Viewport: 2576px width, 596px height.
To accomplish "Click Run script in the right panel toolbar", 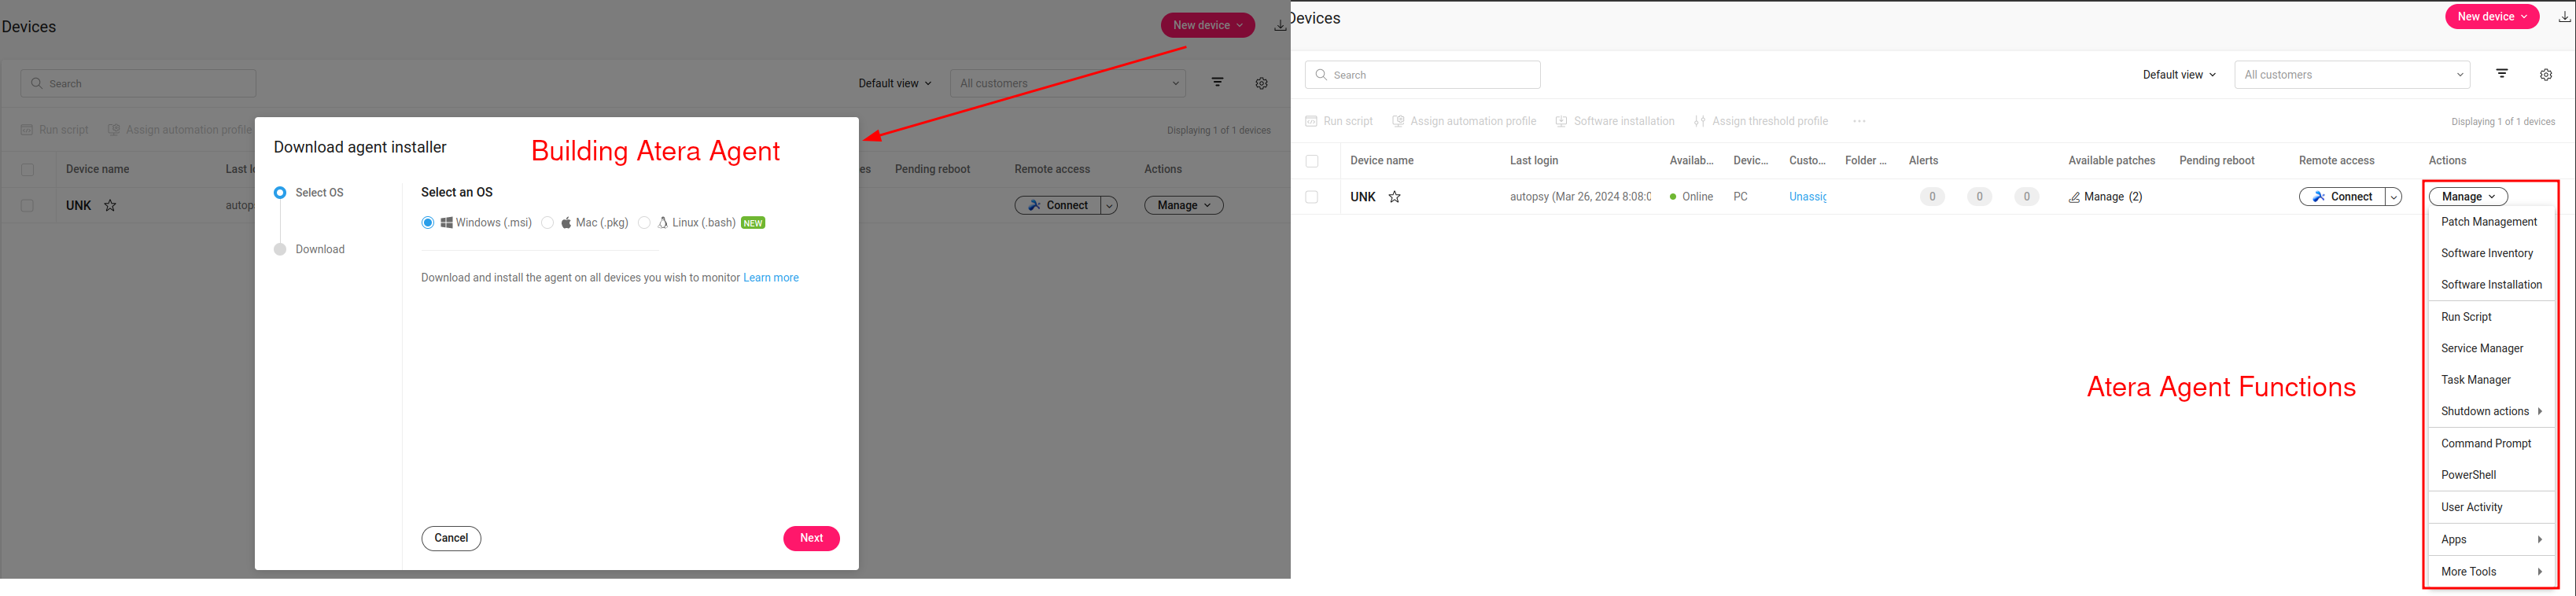I will click(1339, 121).
